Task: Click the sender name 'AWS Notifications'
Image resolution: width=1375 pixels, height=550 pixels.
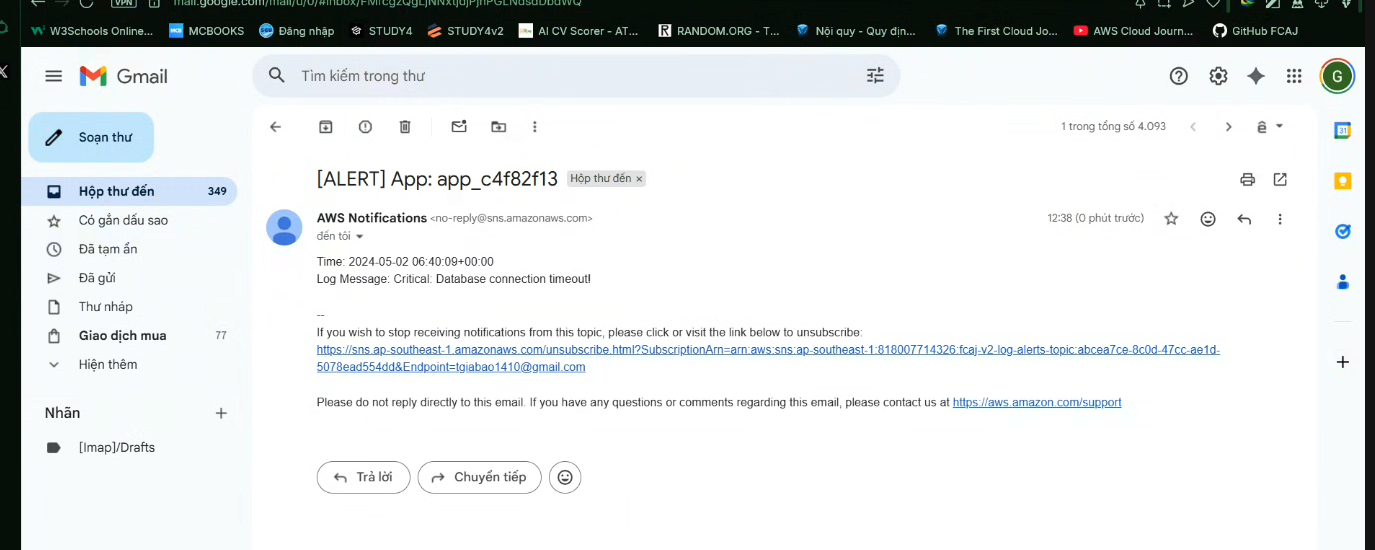Action: (372, 218)
